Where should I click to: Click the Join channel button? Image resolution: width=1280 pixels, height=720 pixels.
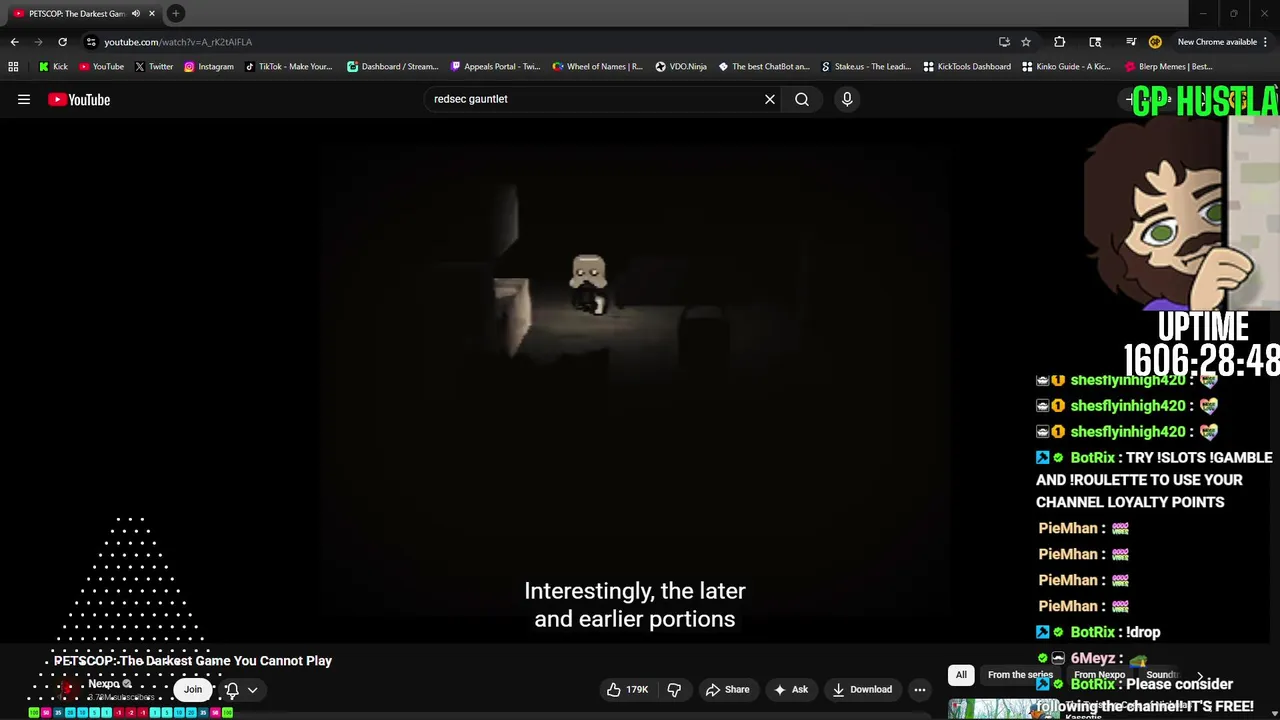(193, 689)
